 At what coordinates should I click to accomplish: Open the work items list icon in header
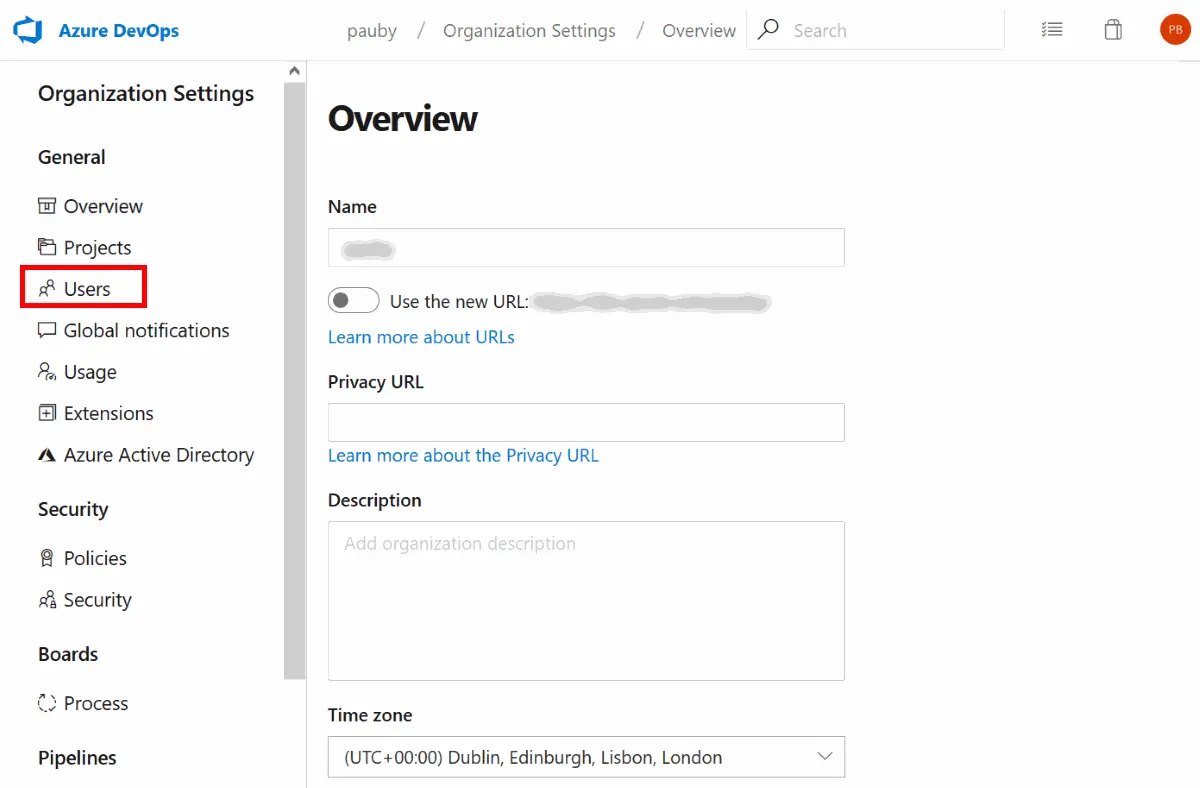1052,30
